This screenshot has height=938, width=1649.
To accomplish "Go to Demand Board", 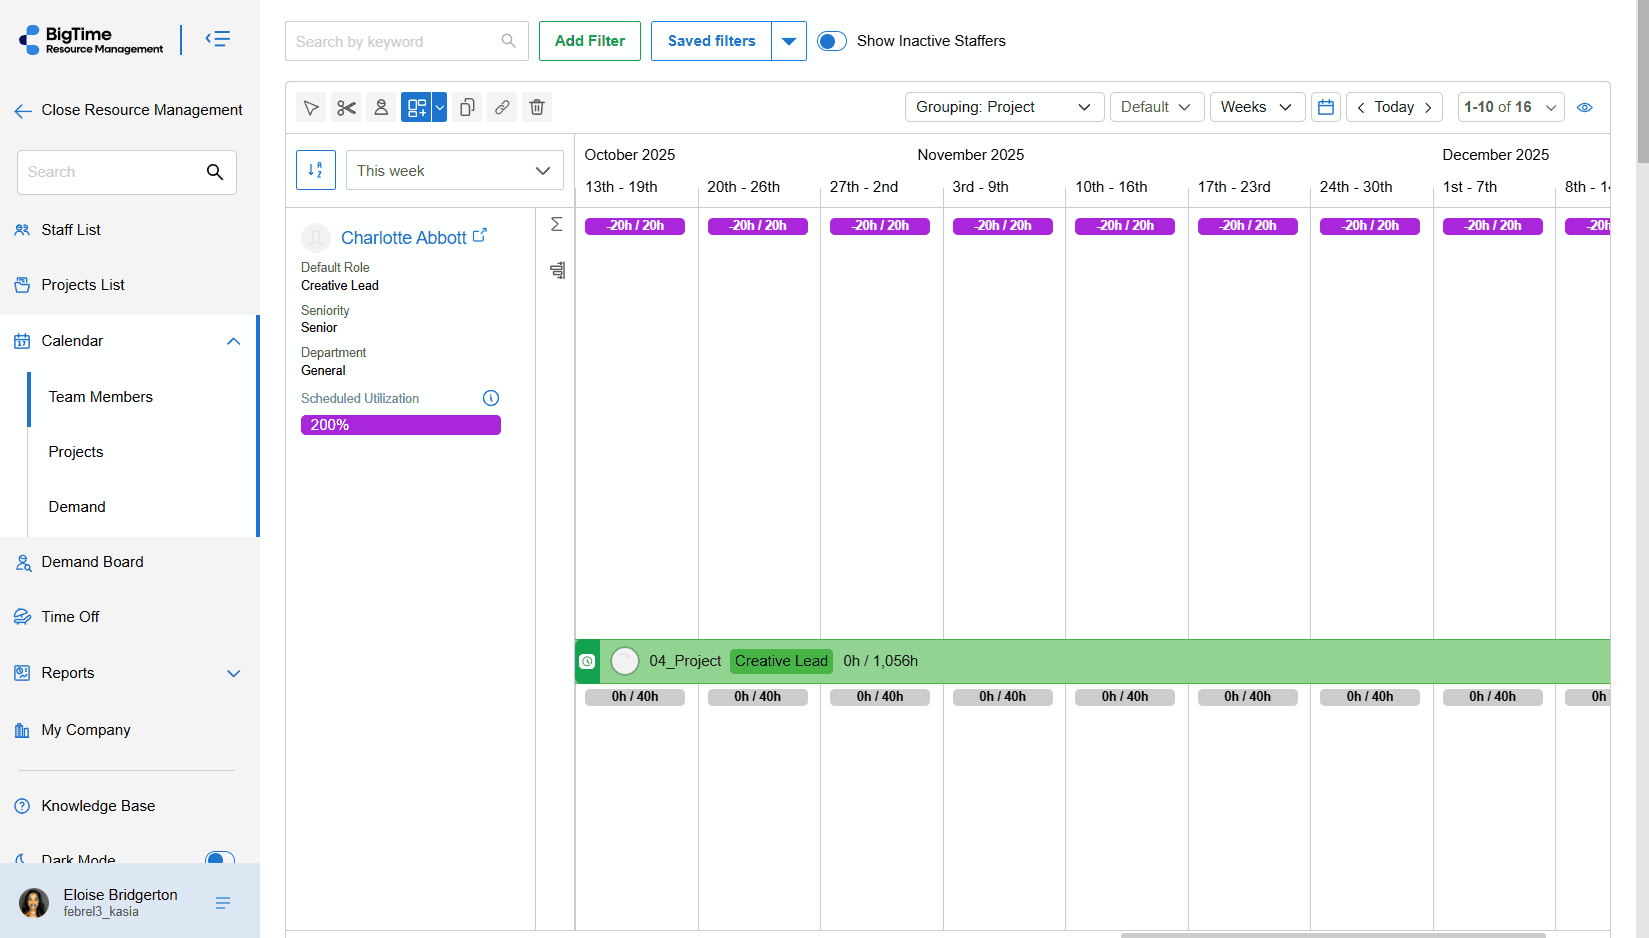I will [x=92, y=562].
